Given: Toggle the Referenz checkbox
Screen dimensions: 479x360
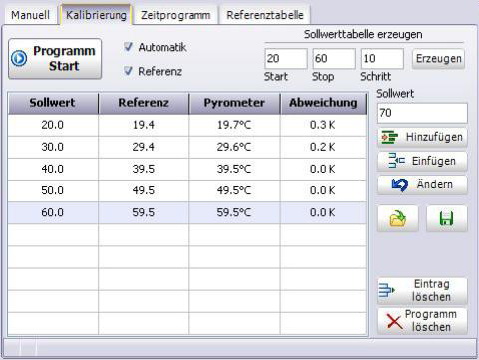Looking at the screenshot, I should (x=128, y=71).
